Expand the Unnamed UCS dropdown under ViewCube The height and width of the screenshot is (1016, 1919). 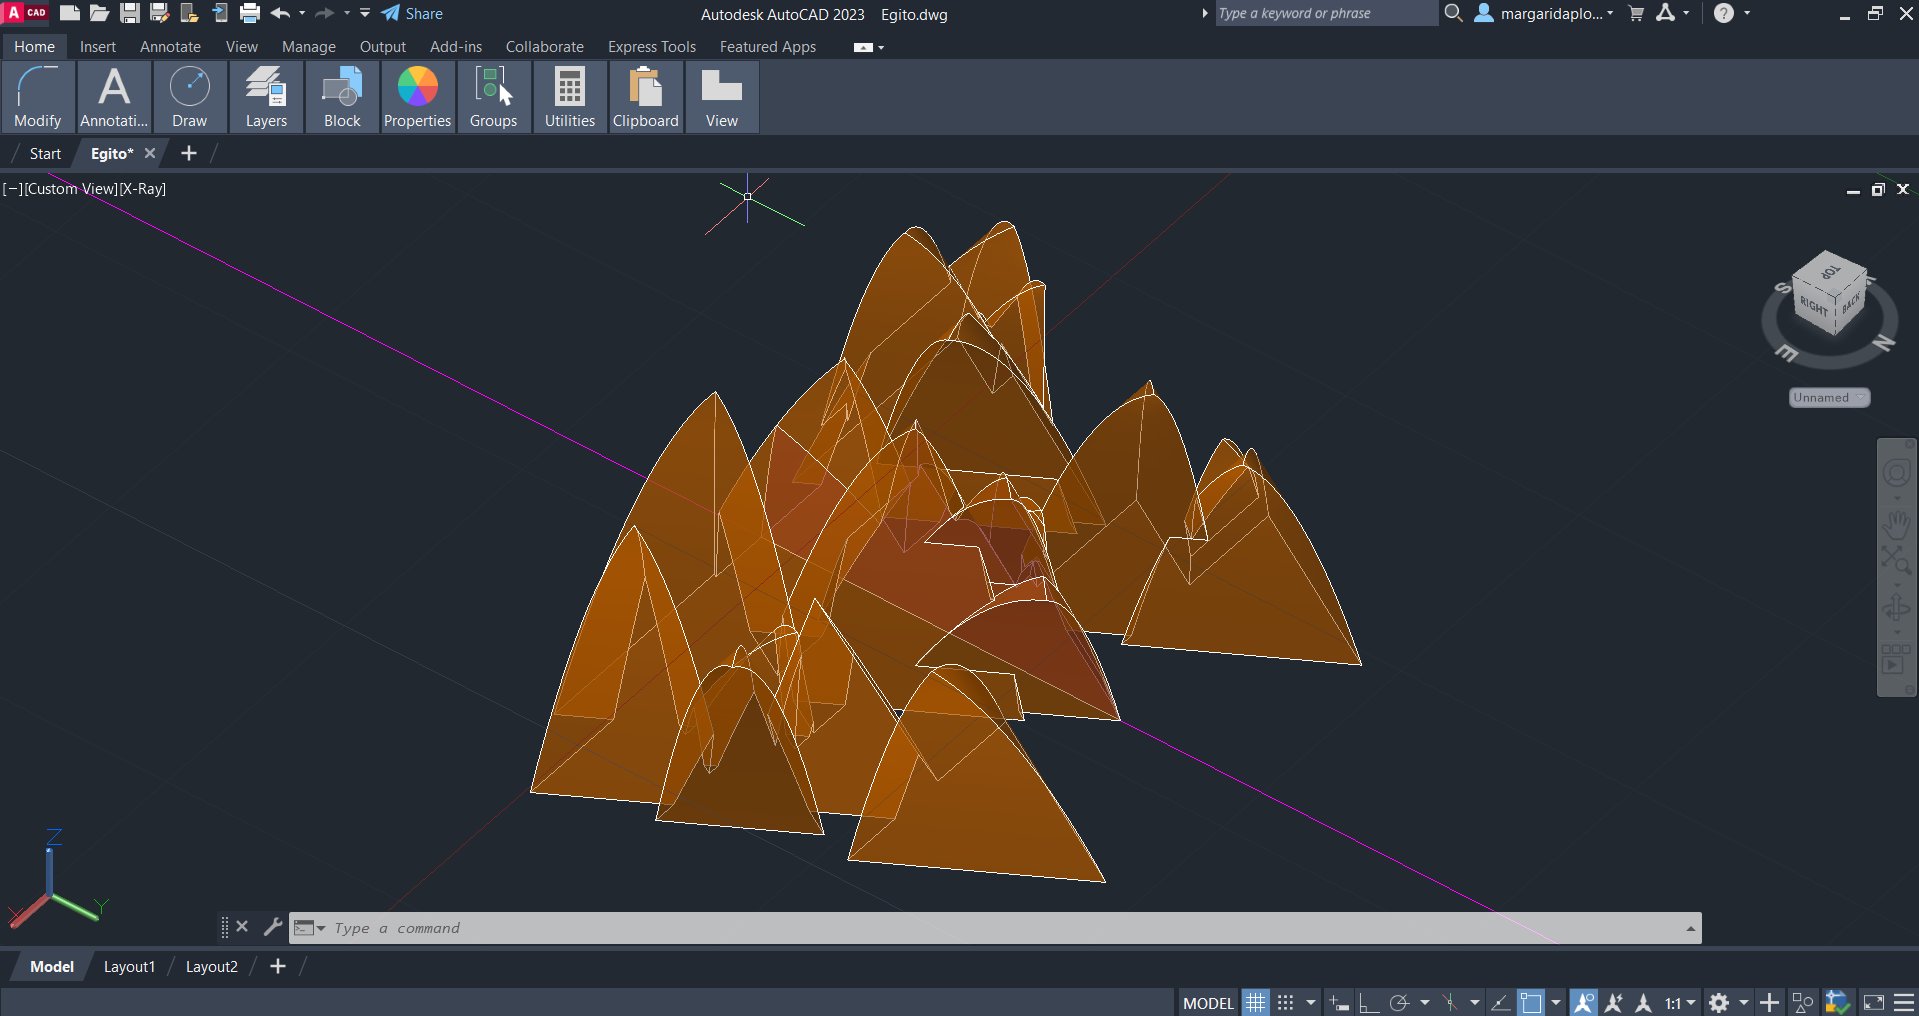(x=1829, y=398)
